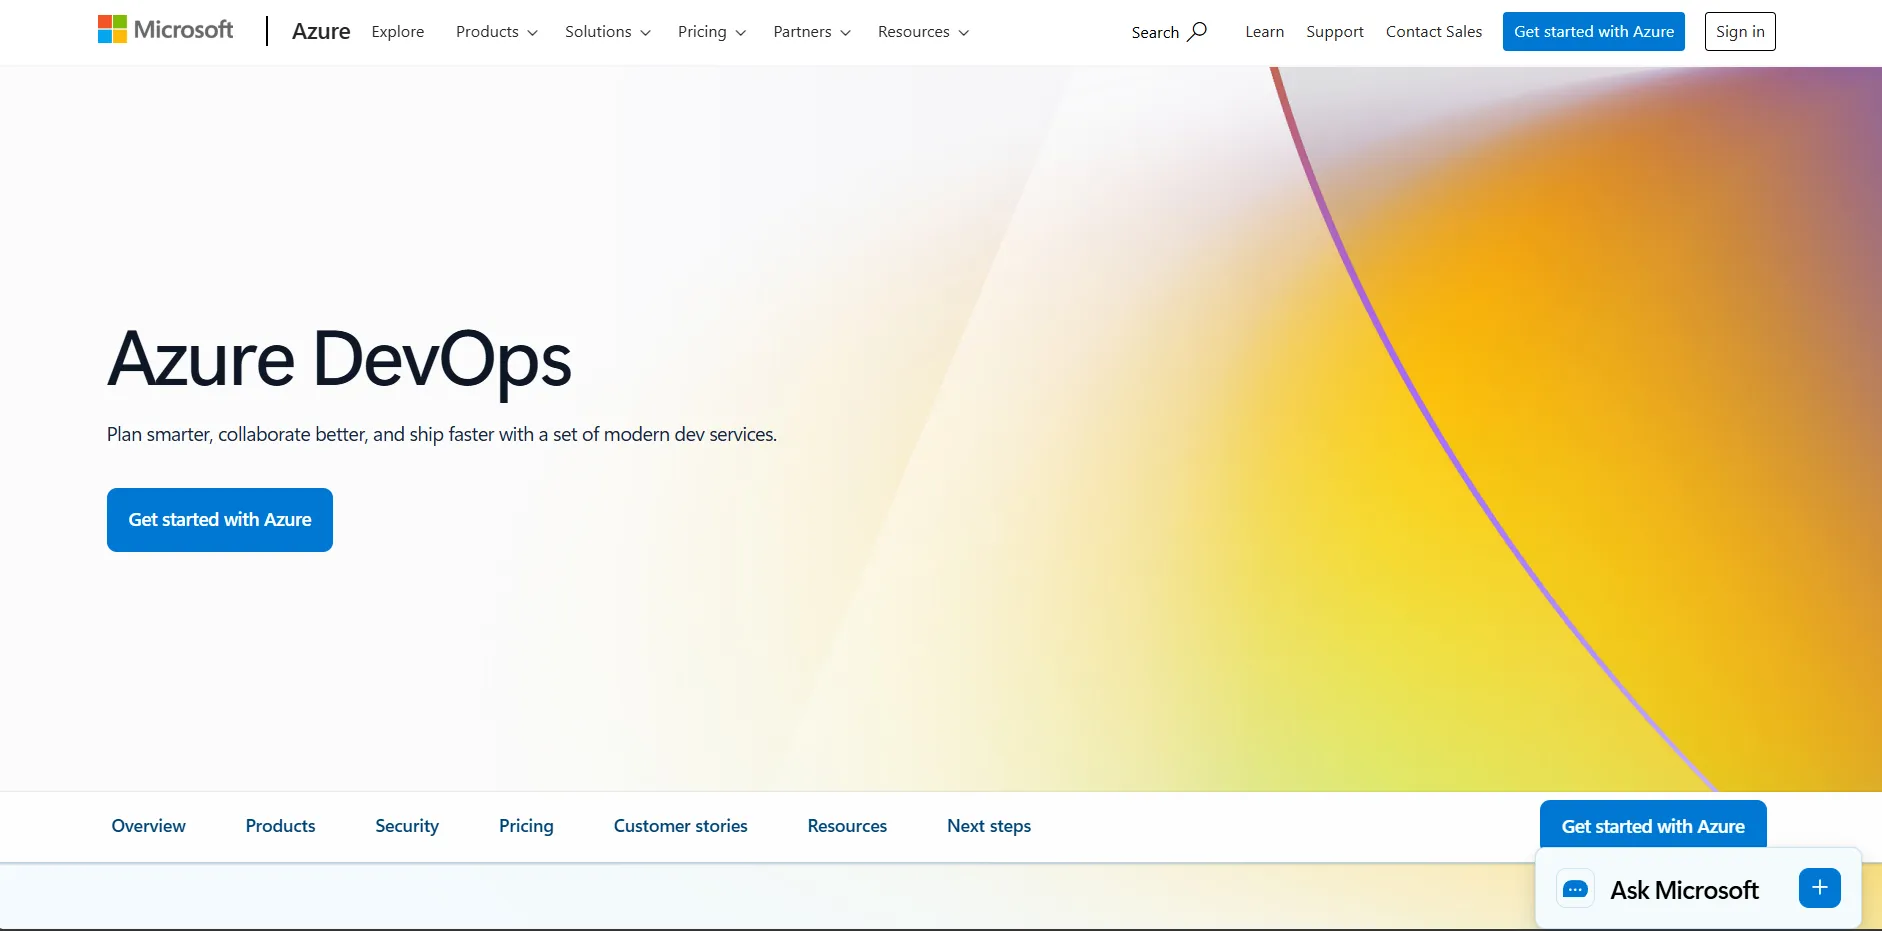Open the Support link
The height and width of the screenshot is (931, 1882).
1335,32
